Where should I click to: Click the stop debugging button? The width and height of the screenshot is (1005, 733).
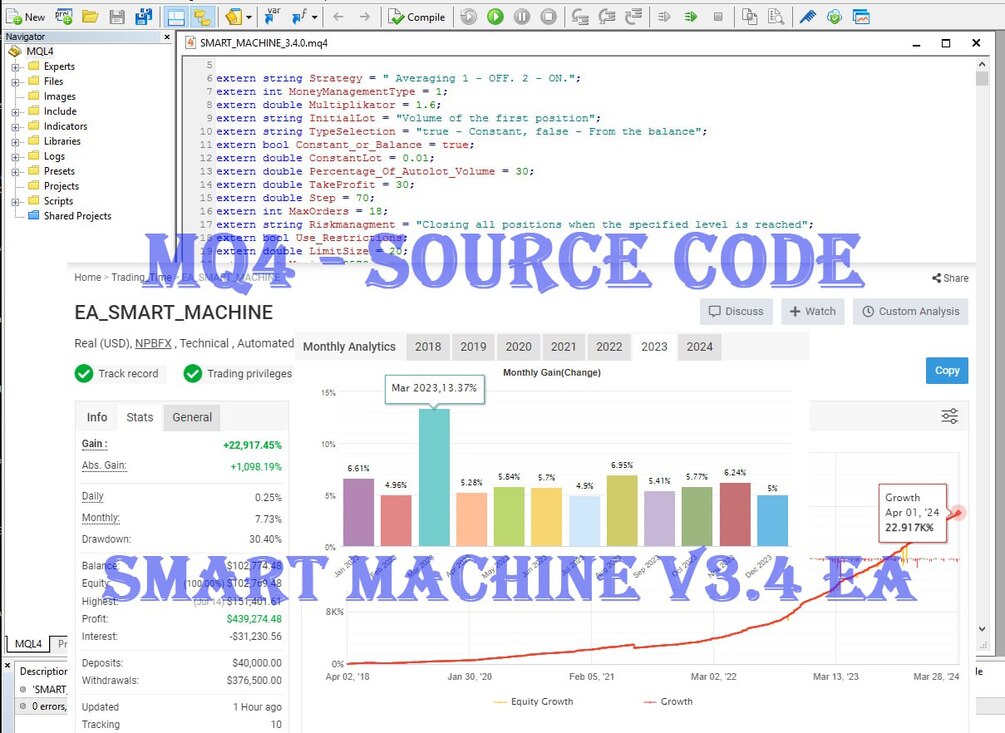549,17
